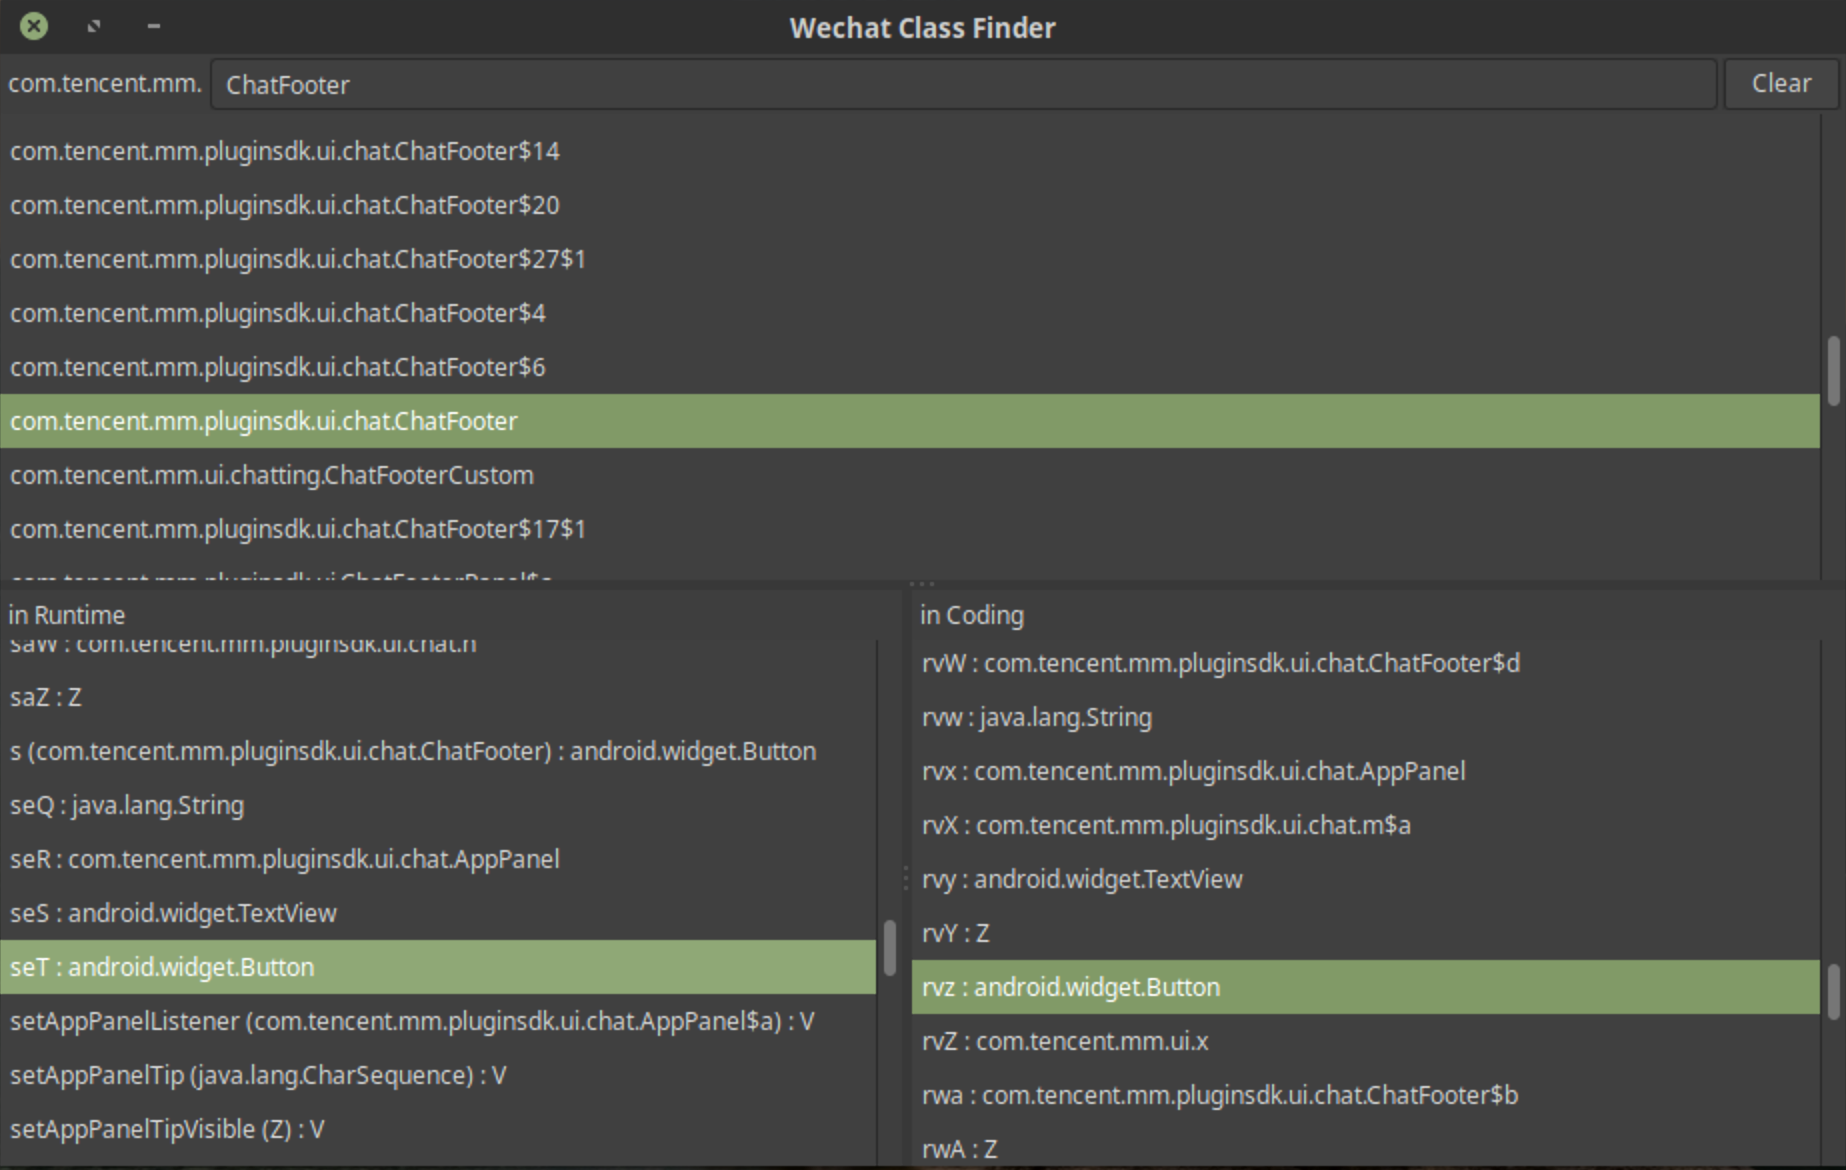Image resolution: width=1846 pixels, height=1170 pixels.
Task: Select rvy : android.widget.TextView in Coding list
Action: [x=1082, y=879]
